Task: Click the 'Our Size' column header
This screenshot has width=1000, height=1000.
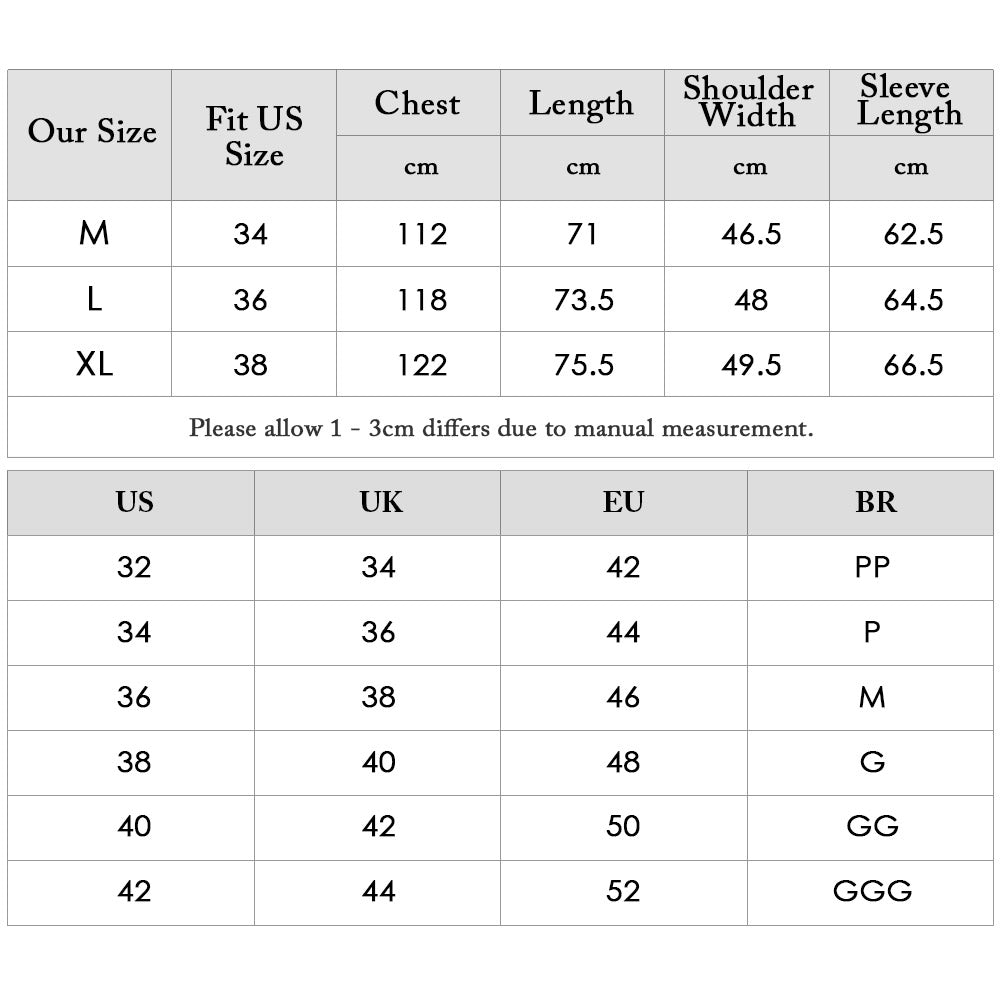Action: (x=91, y=133)
